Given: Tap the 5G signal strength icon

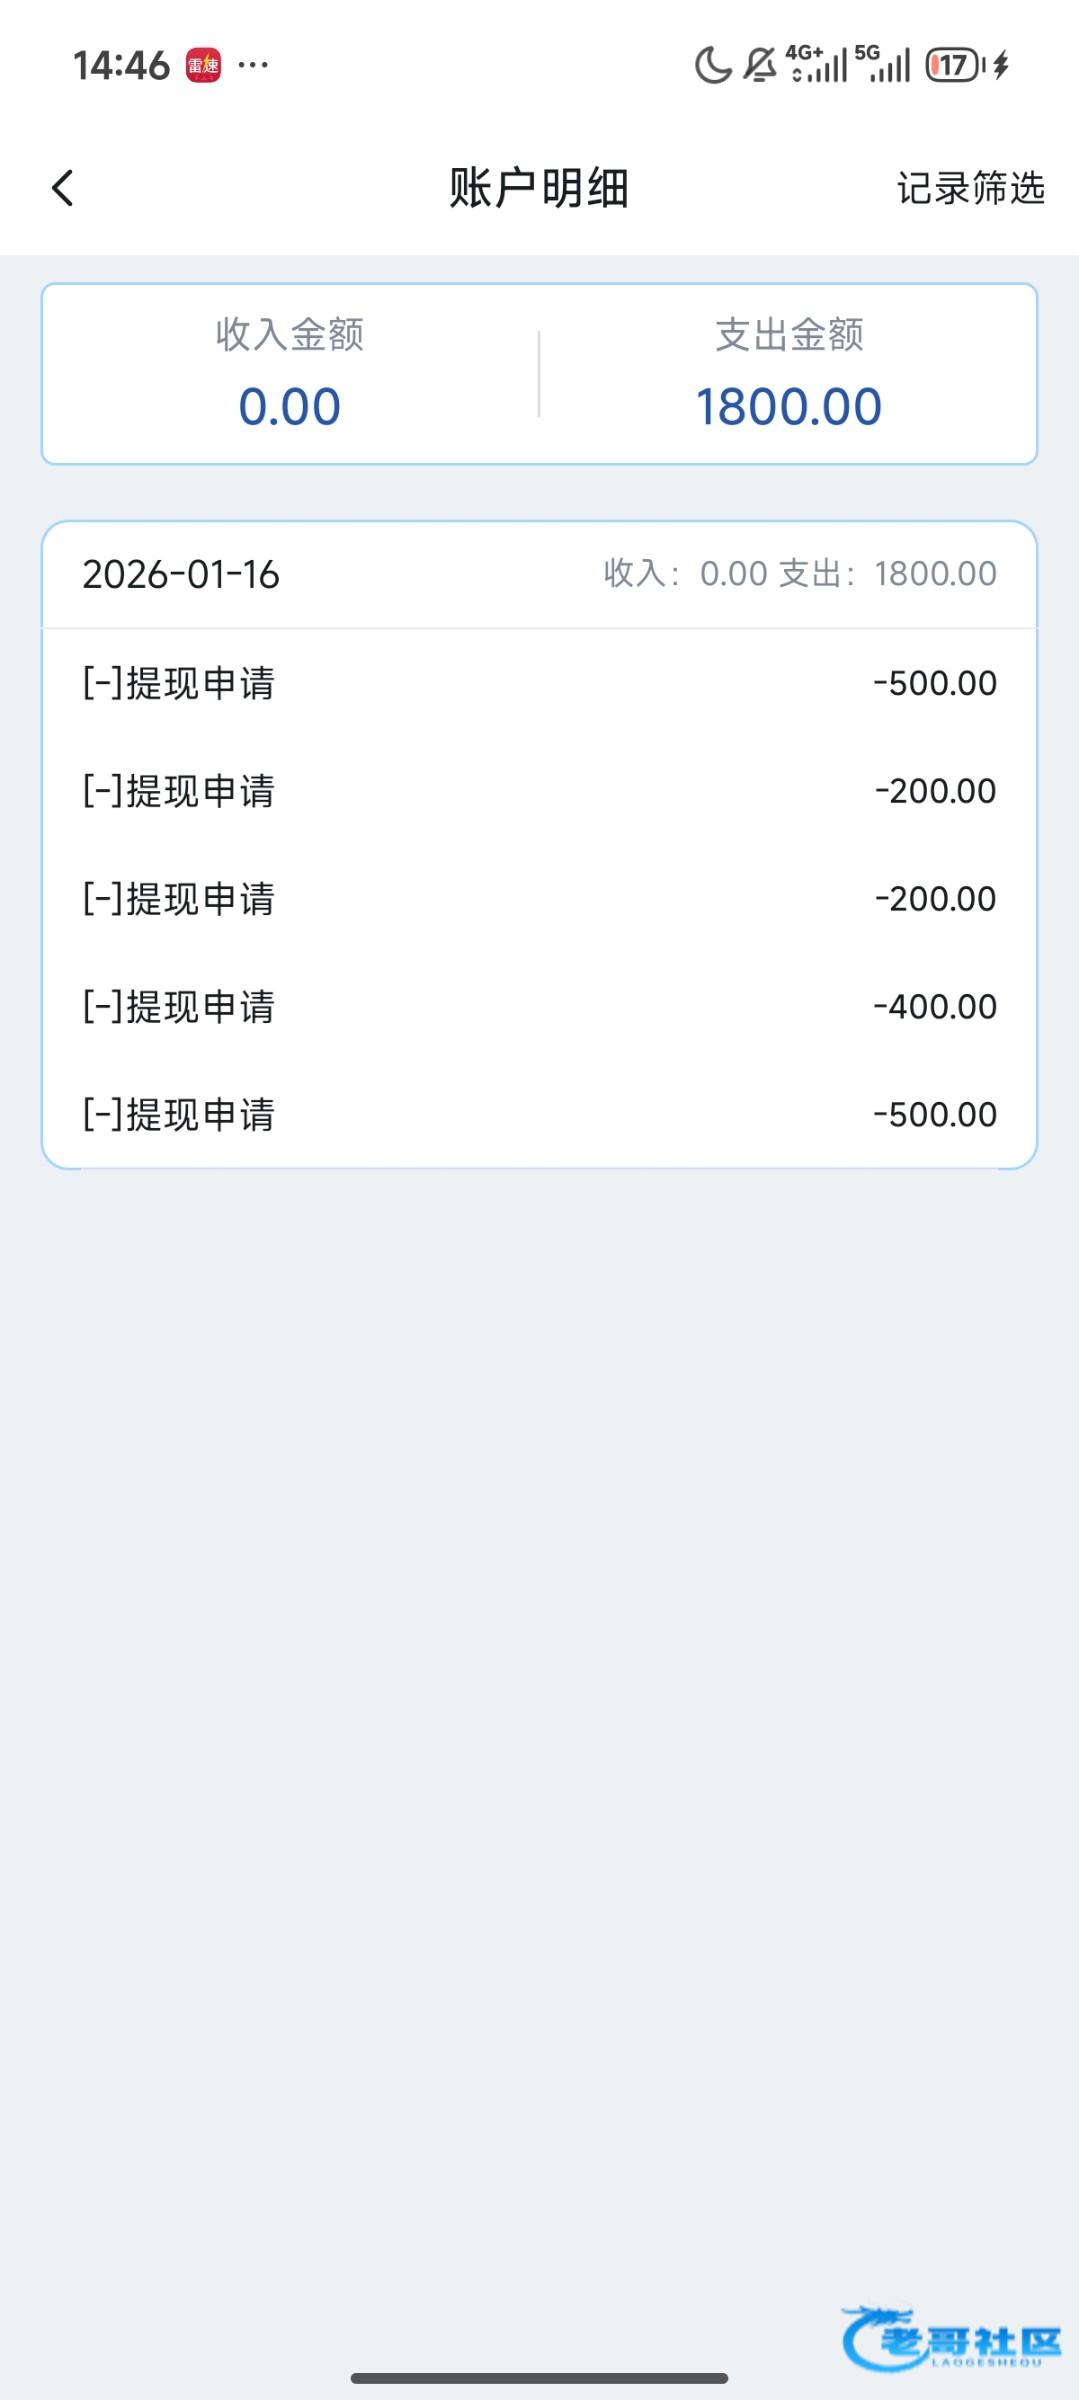Looking at the screenshot, I should point(883,64).
